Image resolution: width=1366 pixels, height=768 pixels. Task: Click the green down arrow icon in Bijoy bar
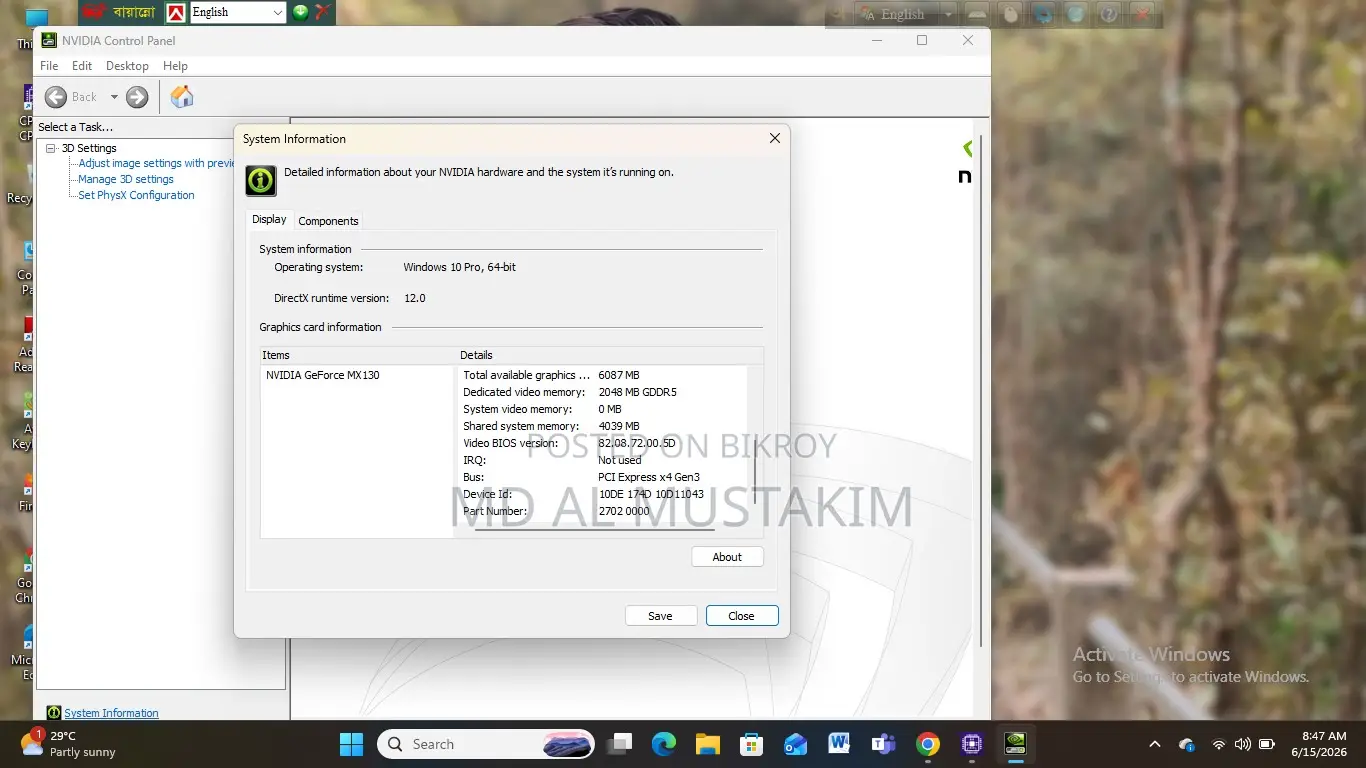coord(300,12)
